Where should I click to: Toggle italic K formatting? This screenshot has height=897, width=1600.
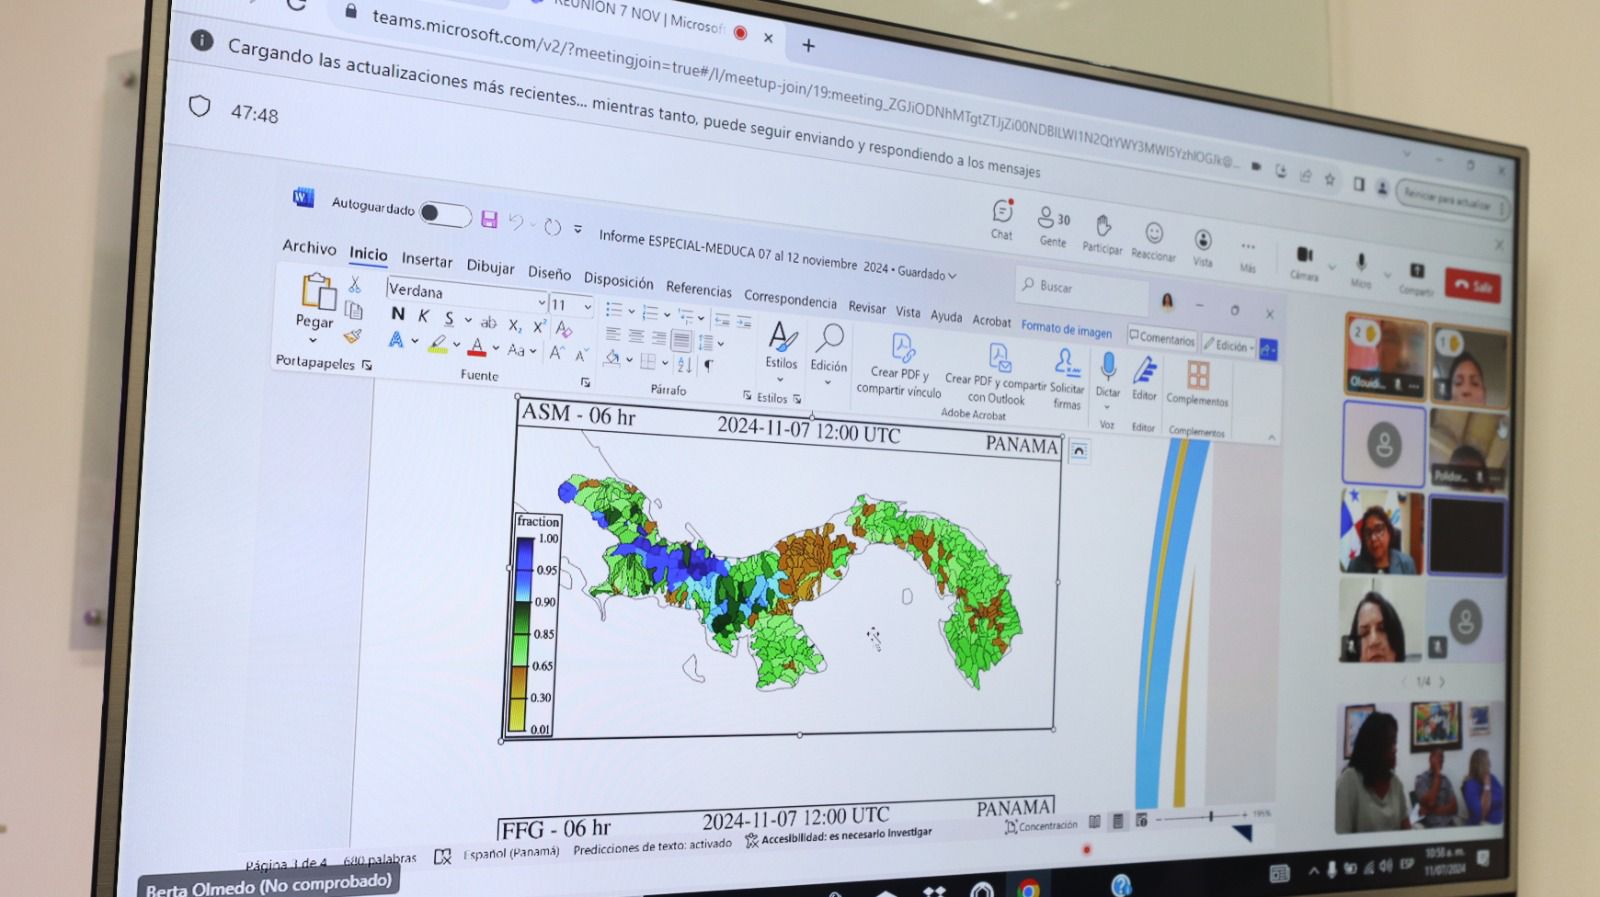[x=423, y=316]
